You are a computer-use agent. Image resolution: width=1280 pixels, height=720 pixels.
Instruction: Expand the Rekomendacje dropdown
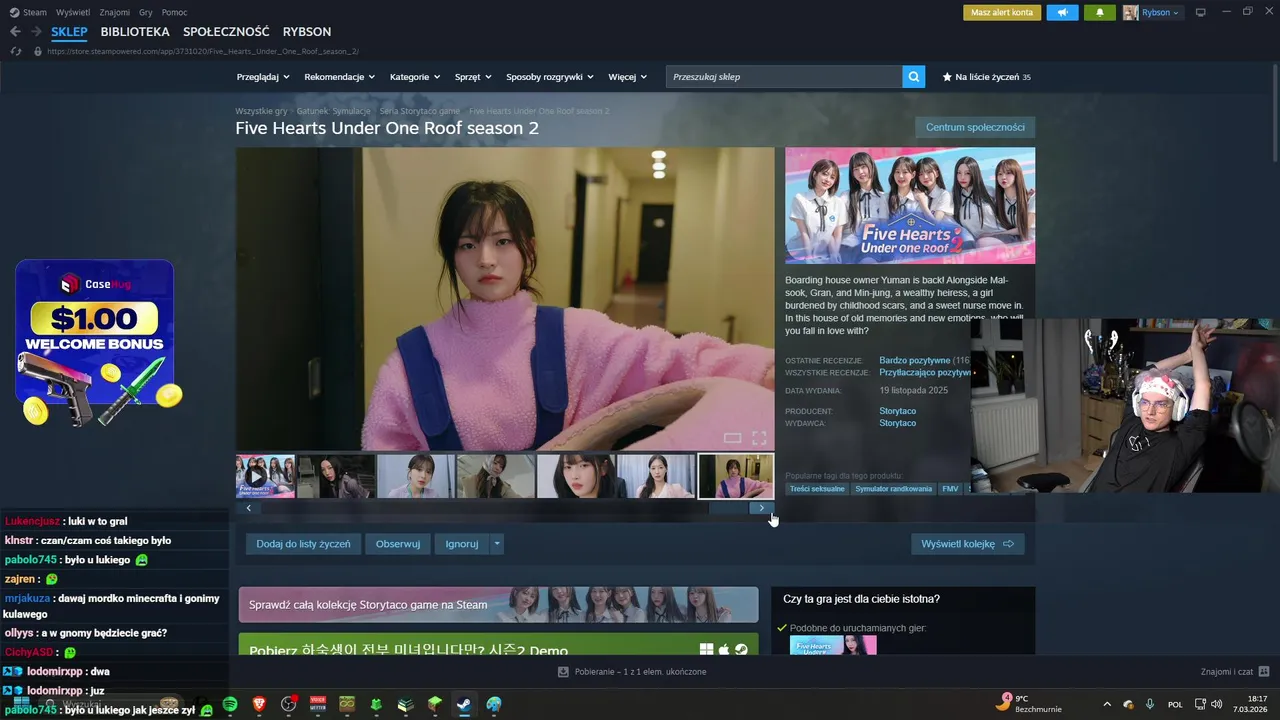[x=340, y=77]
